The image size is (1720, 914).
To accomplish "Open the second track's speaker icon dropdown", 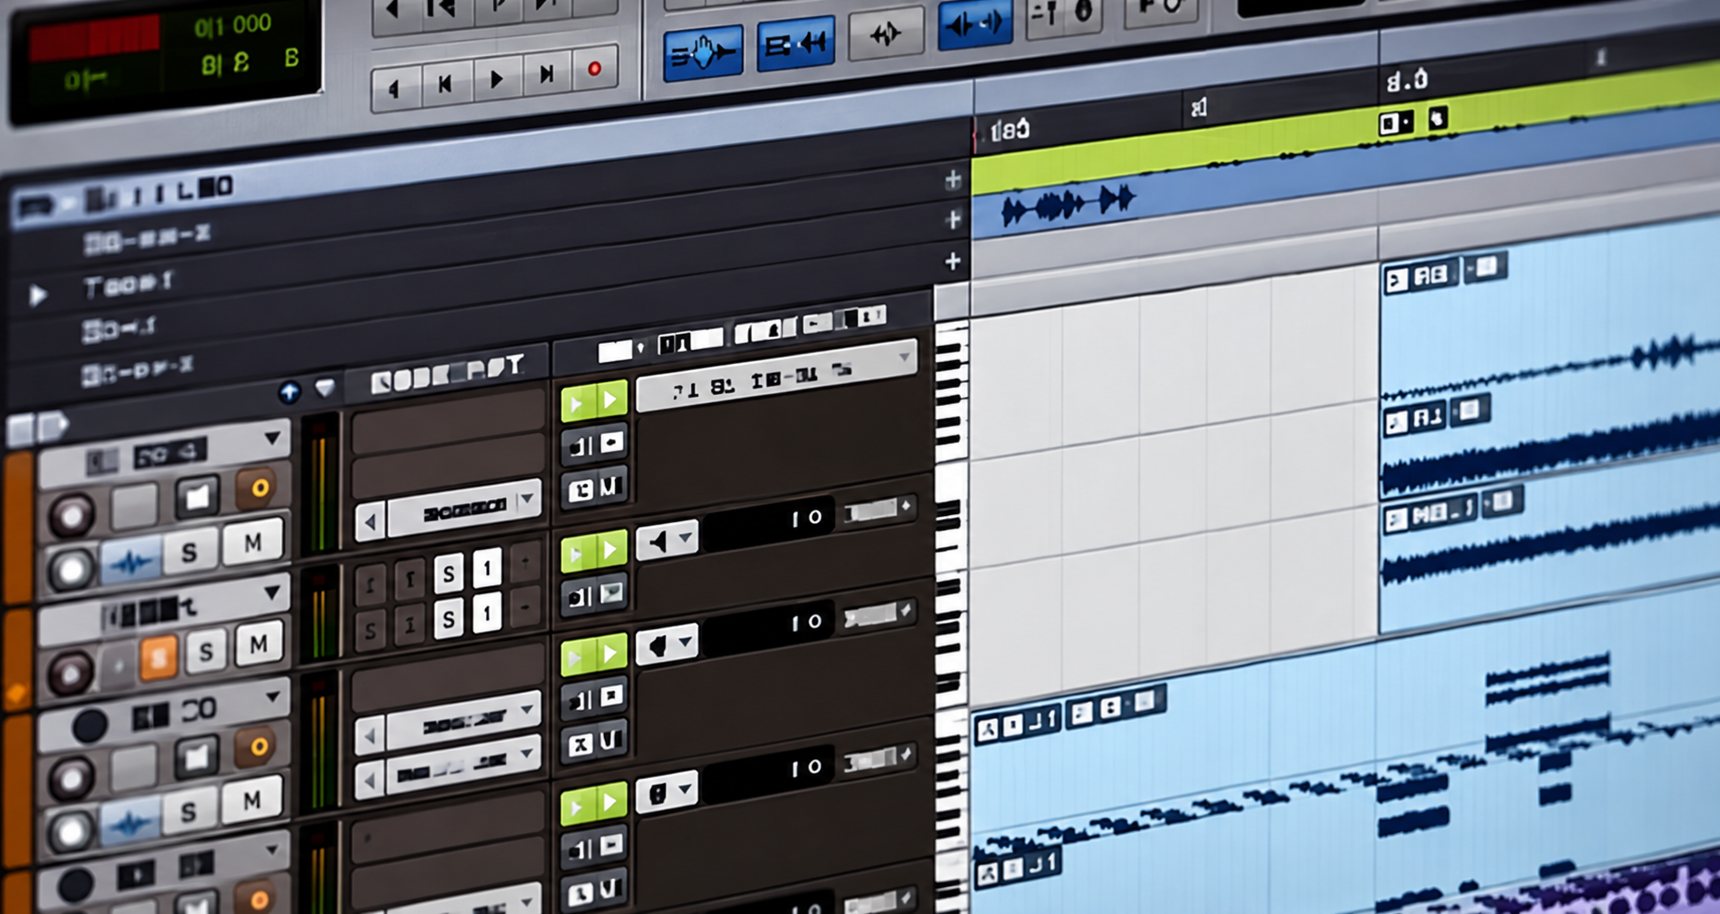I will [x=668, y=541].
